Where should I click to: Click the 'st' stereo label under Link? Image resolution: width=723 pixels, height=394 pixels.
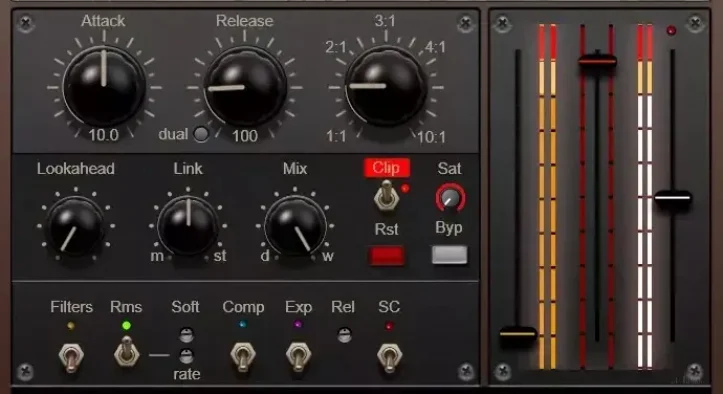pos(220,256)
